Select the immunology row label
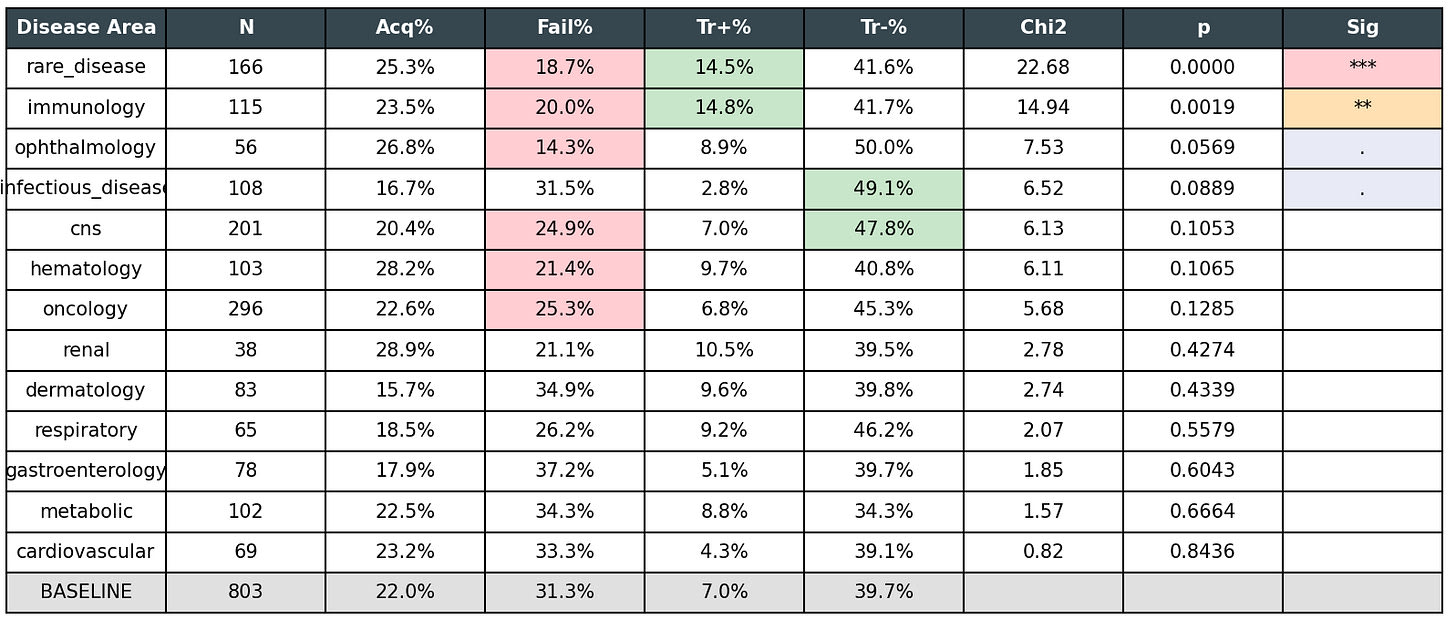1456x630 pixels. click(x=86, y=108)
